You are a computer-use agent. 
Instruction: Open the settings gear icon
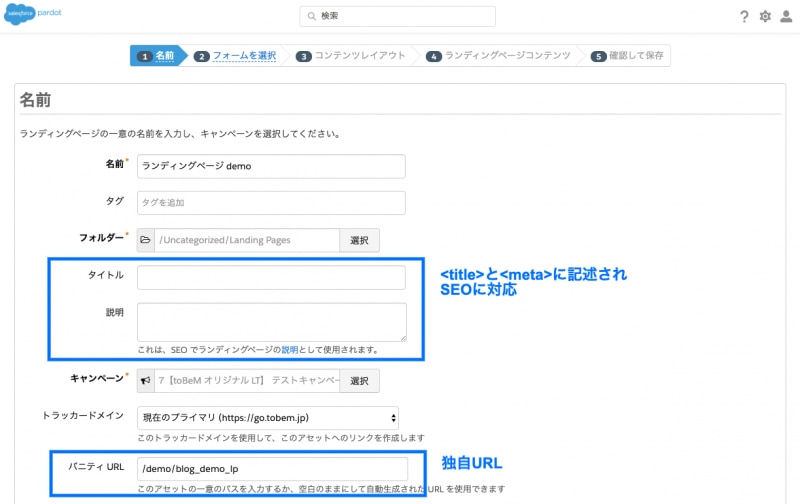(765, 16)
